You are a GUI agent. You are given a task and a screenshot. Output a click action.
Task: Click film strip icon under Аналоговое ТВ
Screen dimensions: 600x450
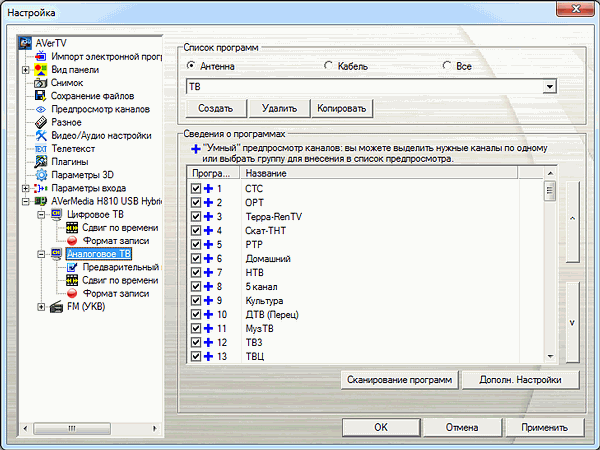(x=72, y=280)
